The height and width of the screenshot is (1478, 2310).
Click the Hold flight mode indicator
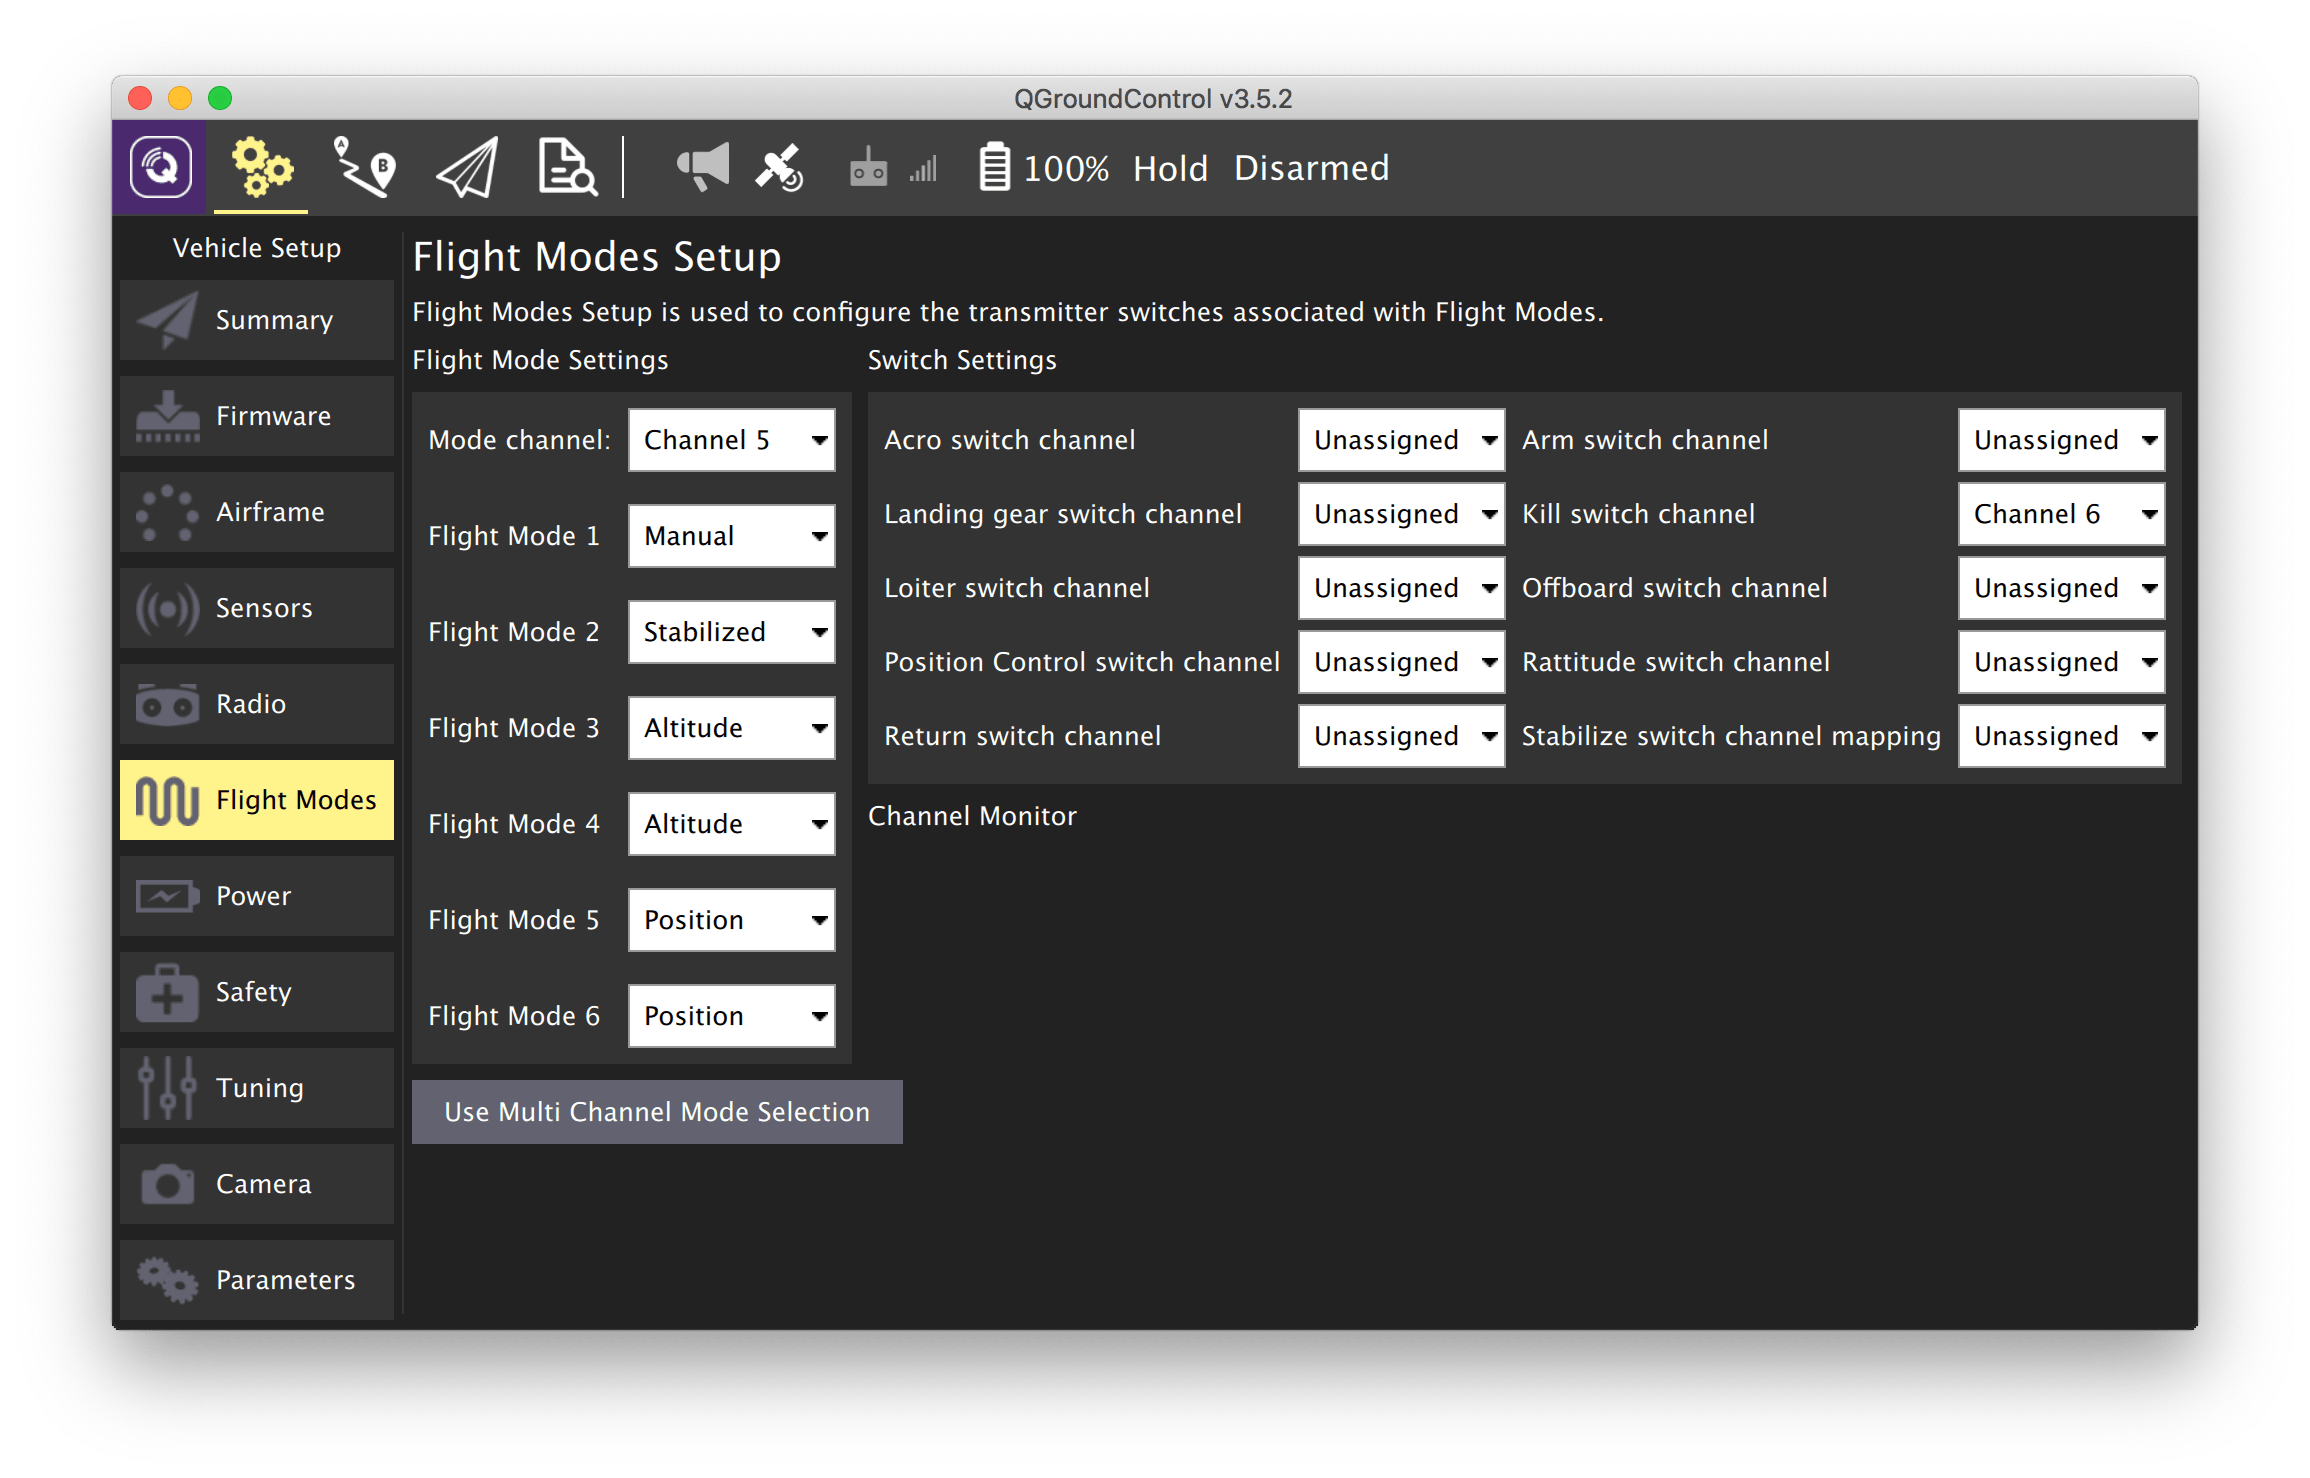(x=1170, y=168)
